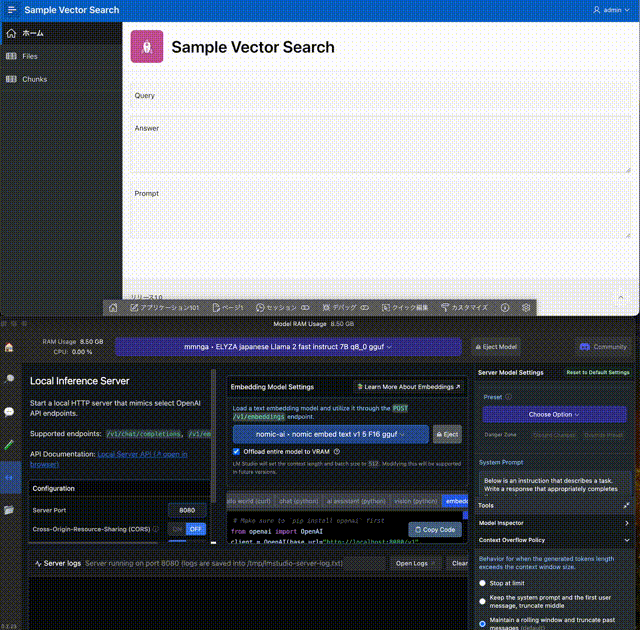Click Reset to Default Settings
Viewport: 640px width, 630px height.
point(598,373)
